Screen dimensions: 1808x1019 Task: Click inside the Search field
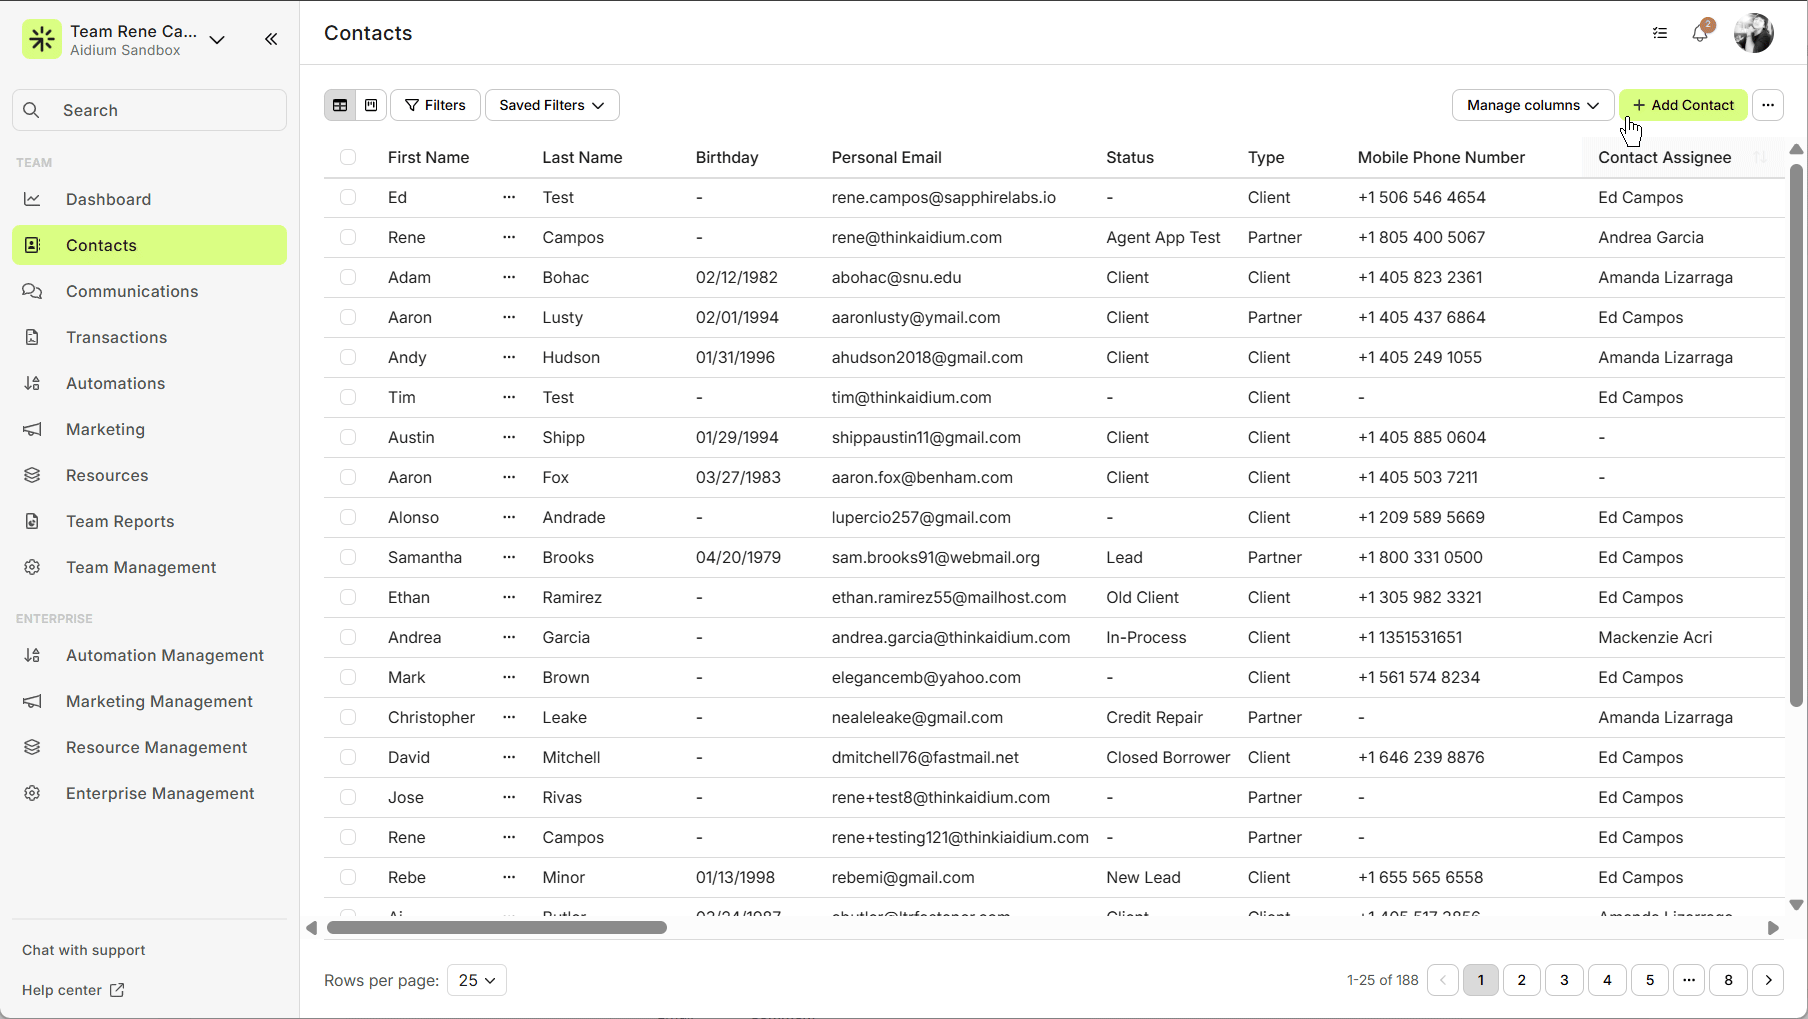(149, 110)
